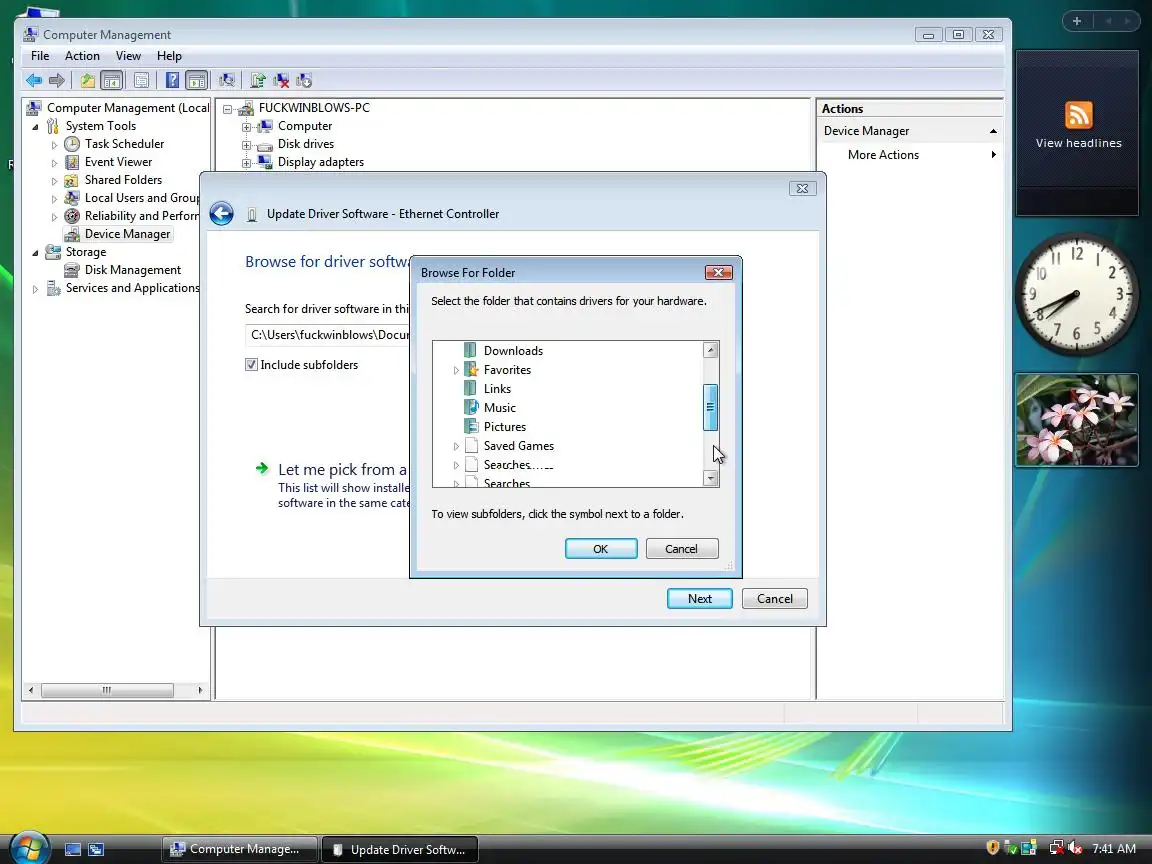Image resolution: width=1152 pixels, height=864 pixels.
Task: Click the scroll-down arrow in Browse folder list
Action: click(710, 478)
